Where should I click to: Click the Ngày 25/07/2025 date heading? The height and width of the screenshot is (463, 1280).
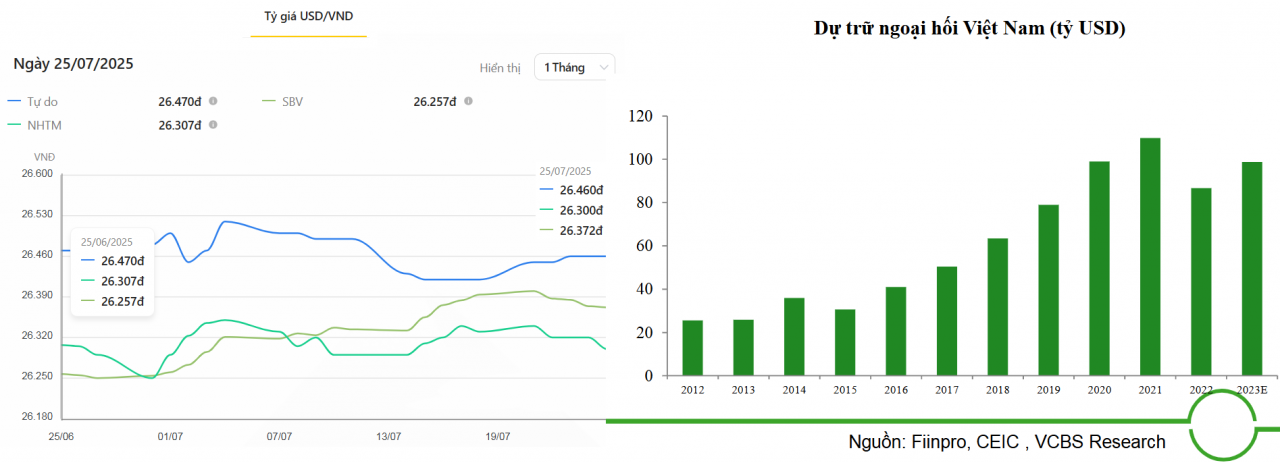[73, 64]
